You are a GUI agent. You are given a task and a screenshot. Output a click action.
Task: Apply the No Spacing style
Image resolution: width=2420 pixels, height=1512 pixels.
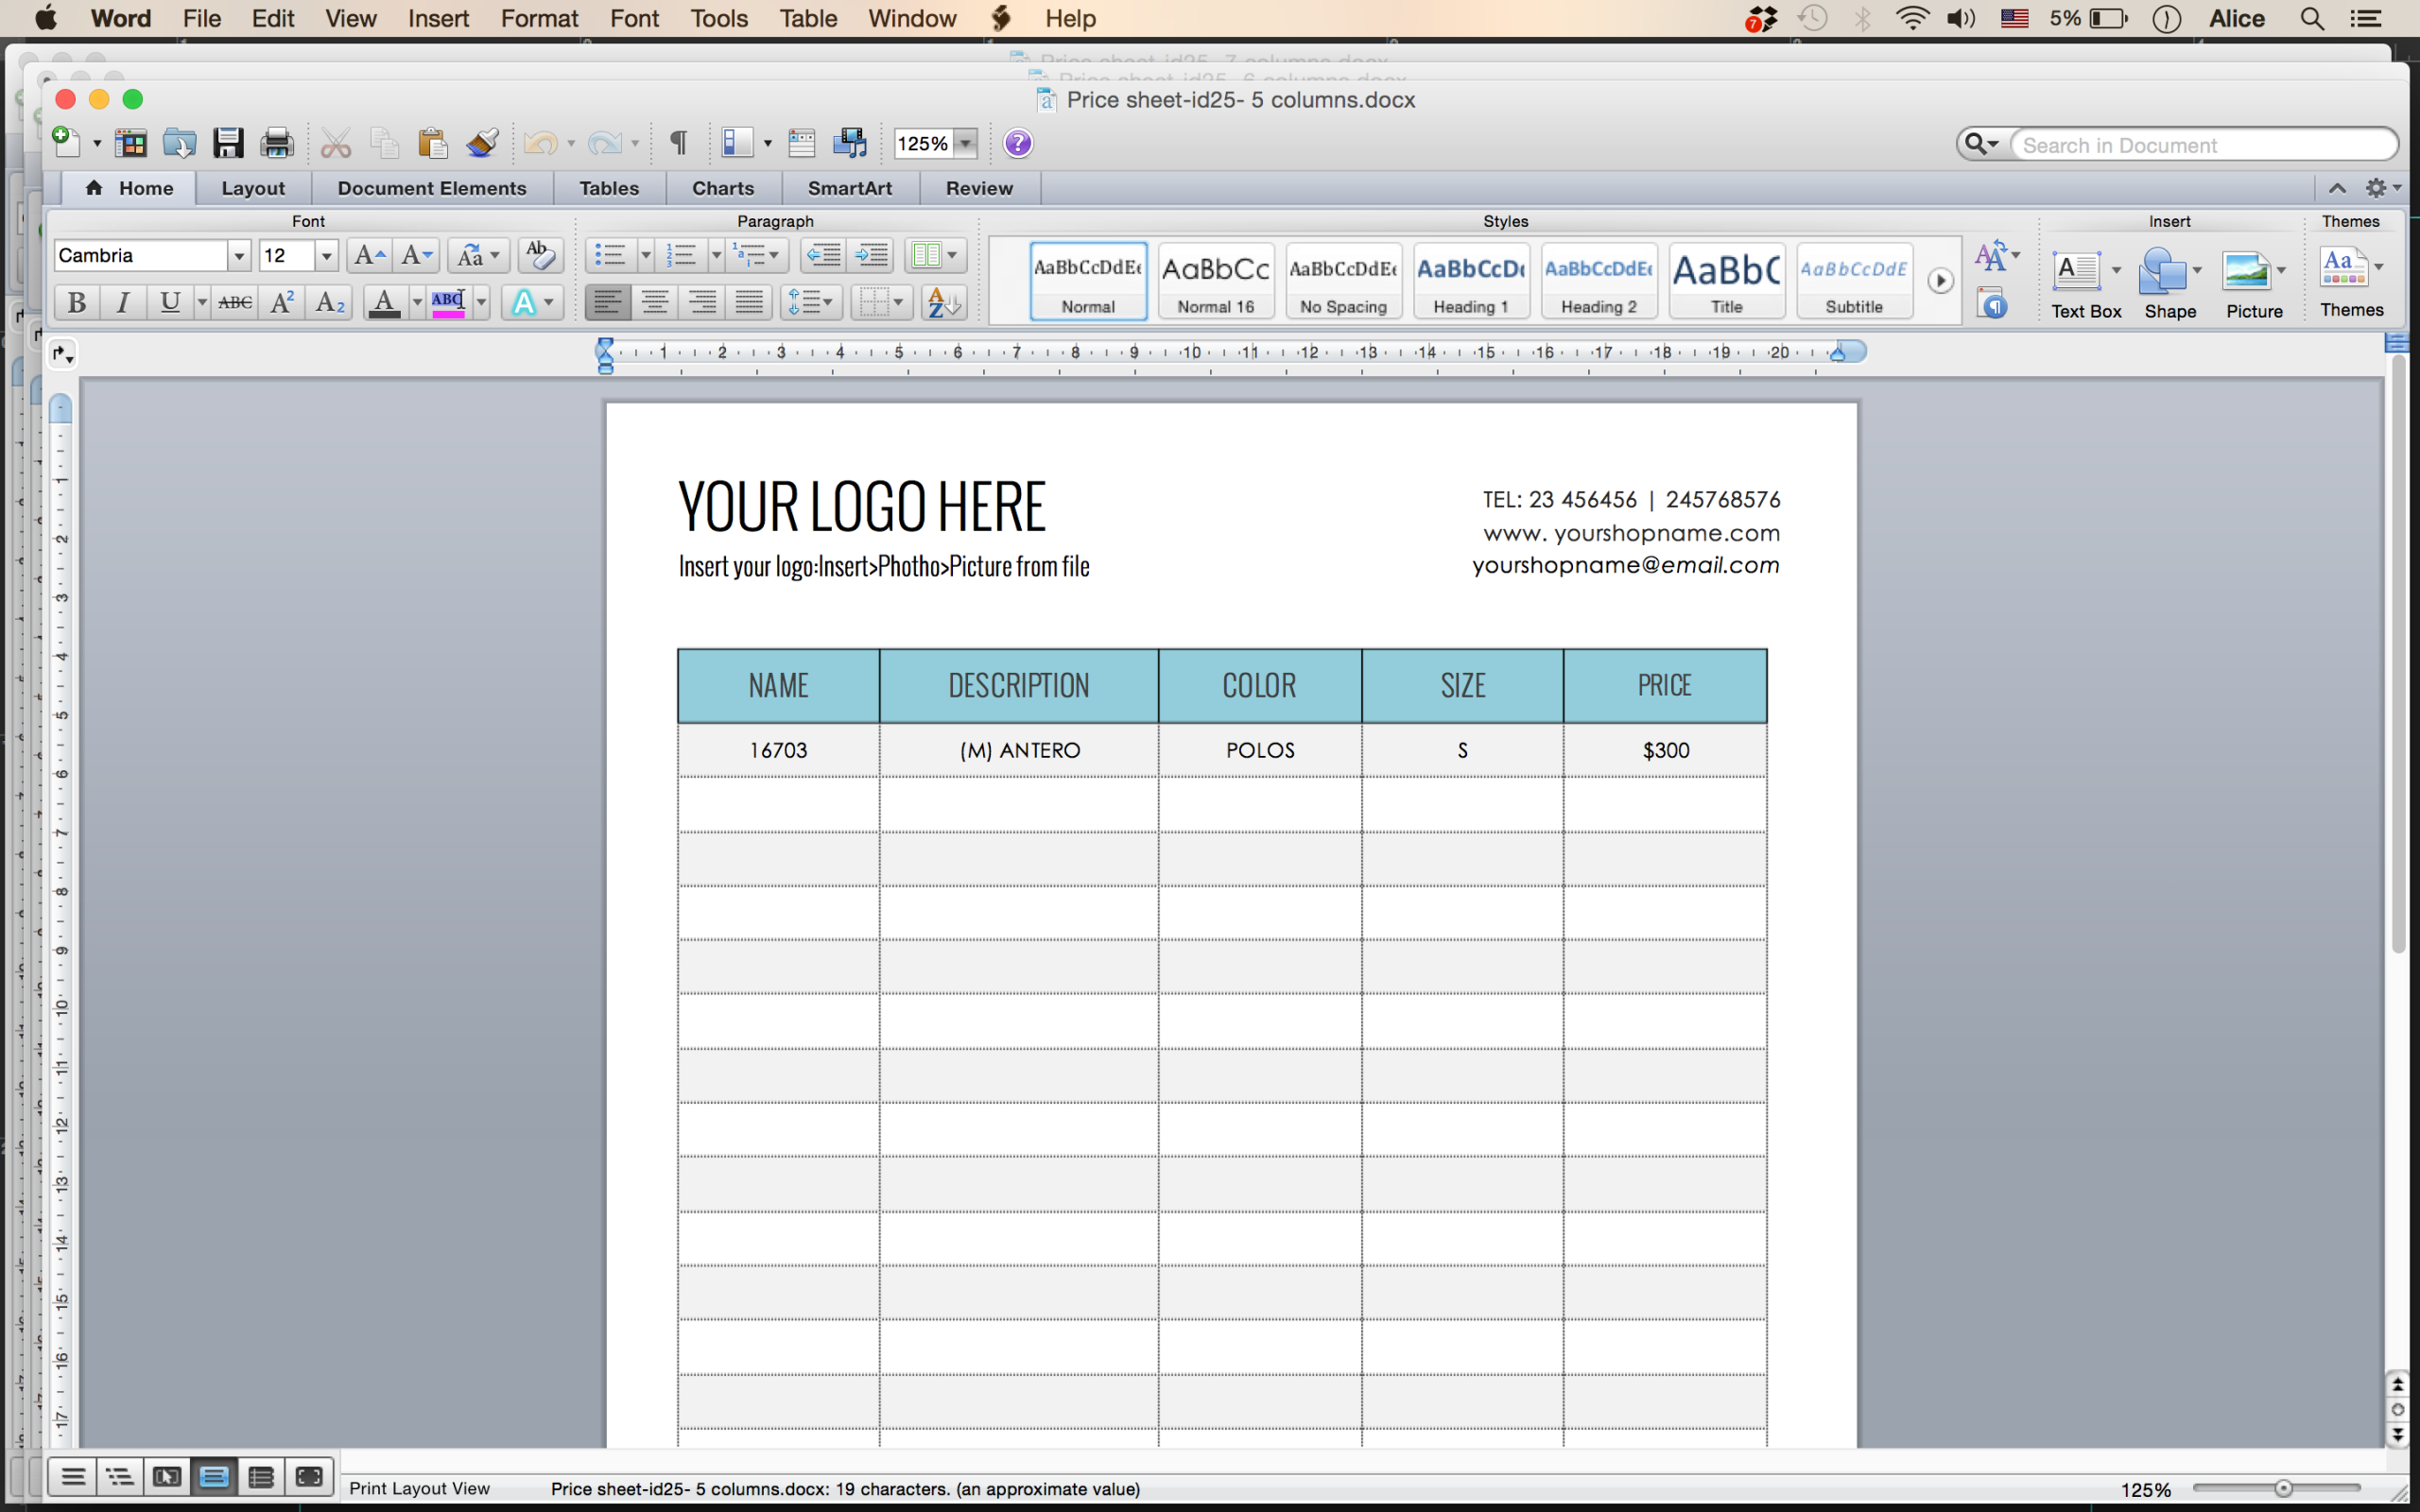1343,281
